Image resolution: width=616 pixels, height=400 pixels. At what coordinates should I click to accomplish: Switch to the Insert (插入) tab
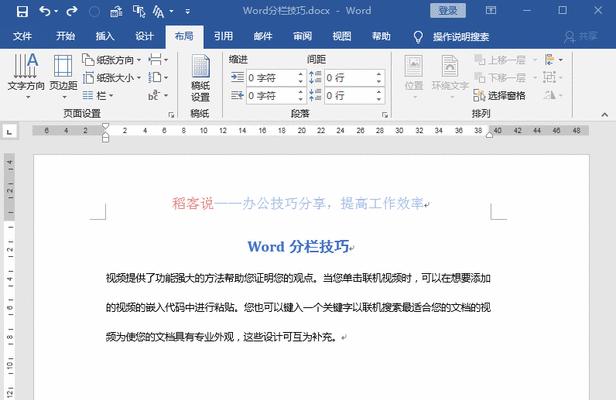tap(105, 37)
